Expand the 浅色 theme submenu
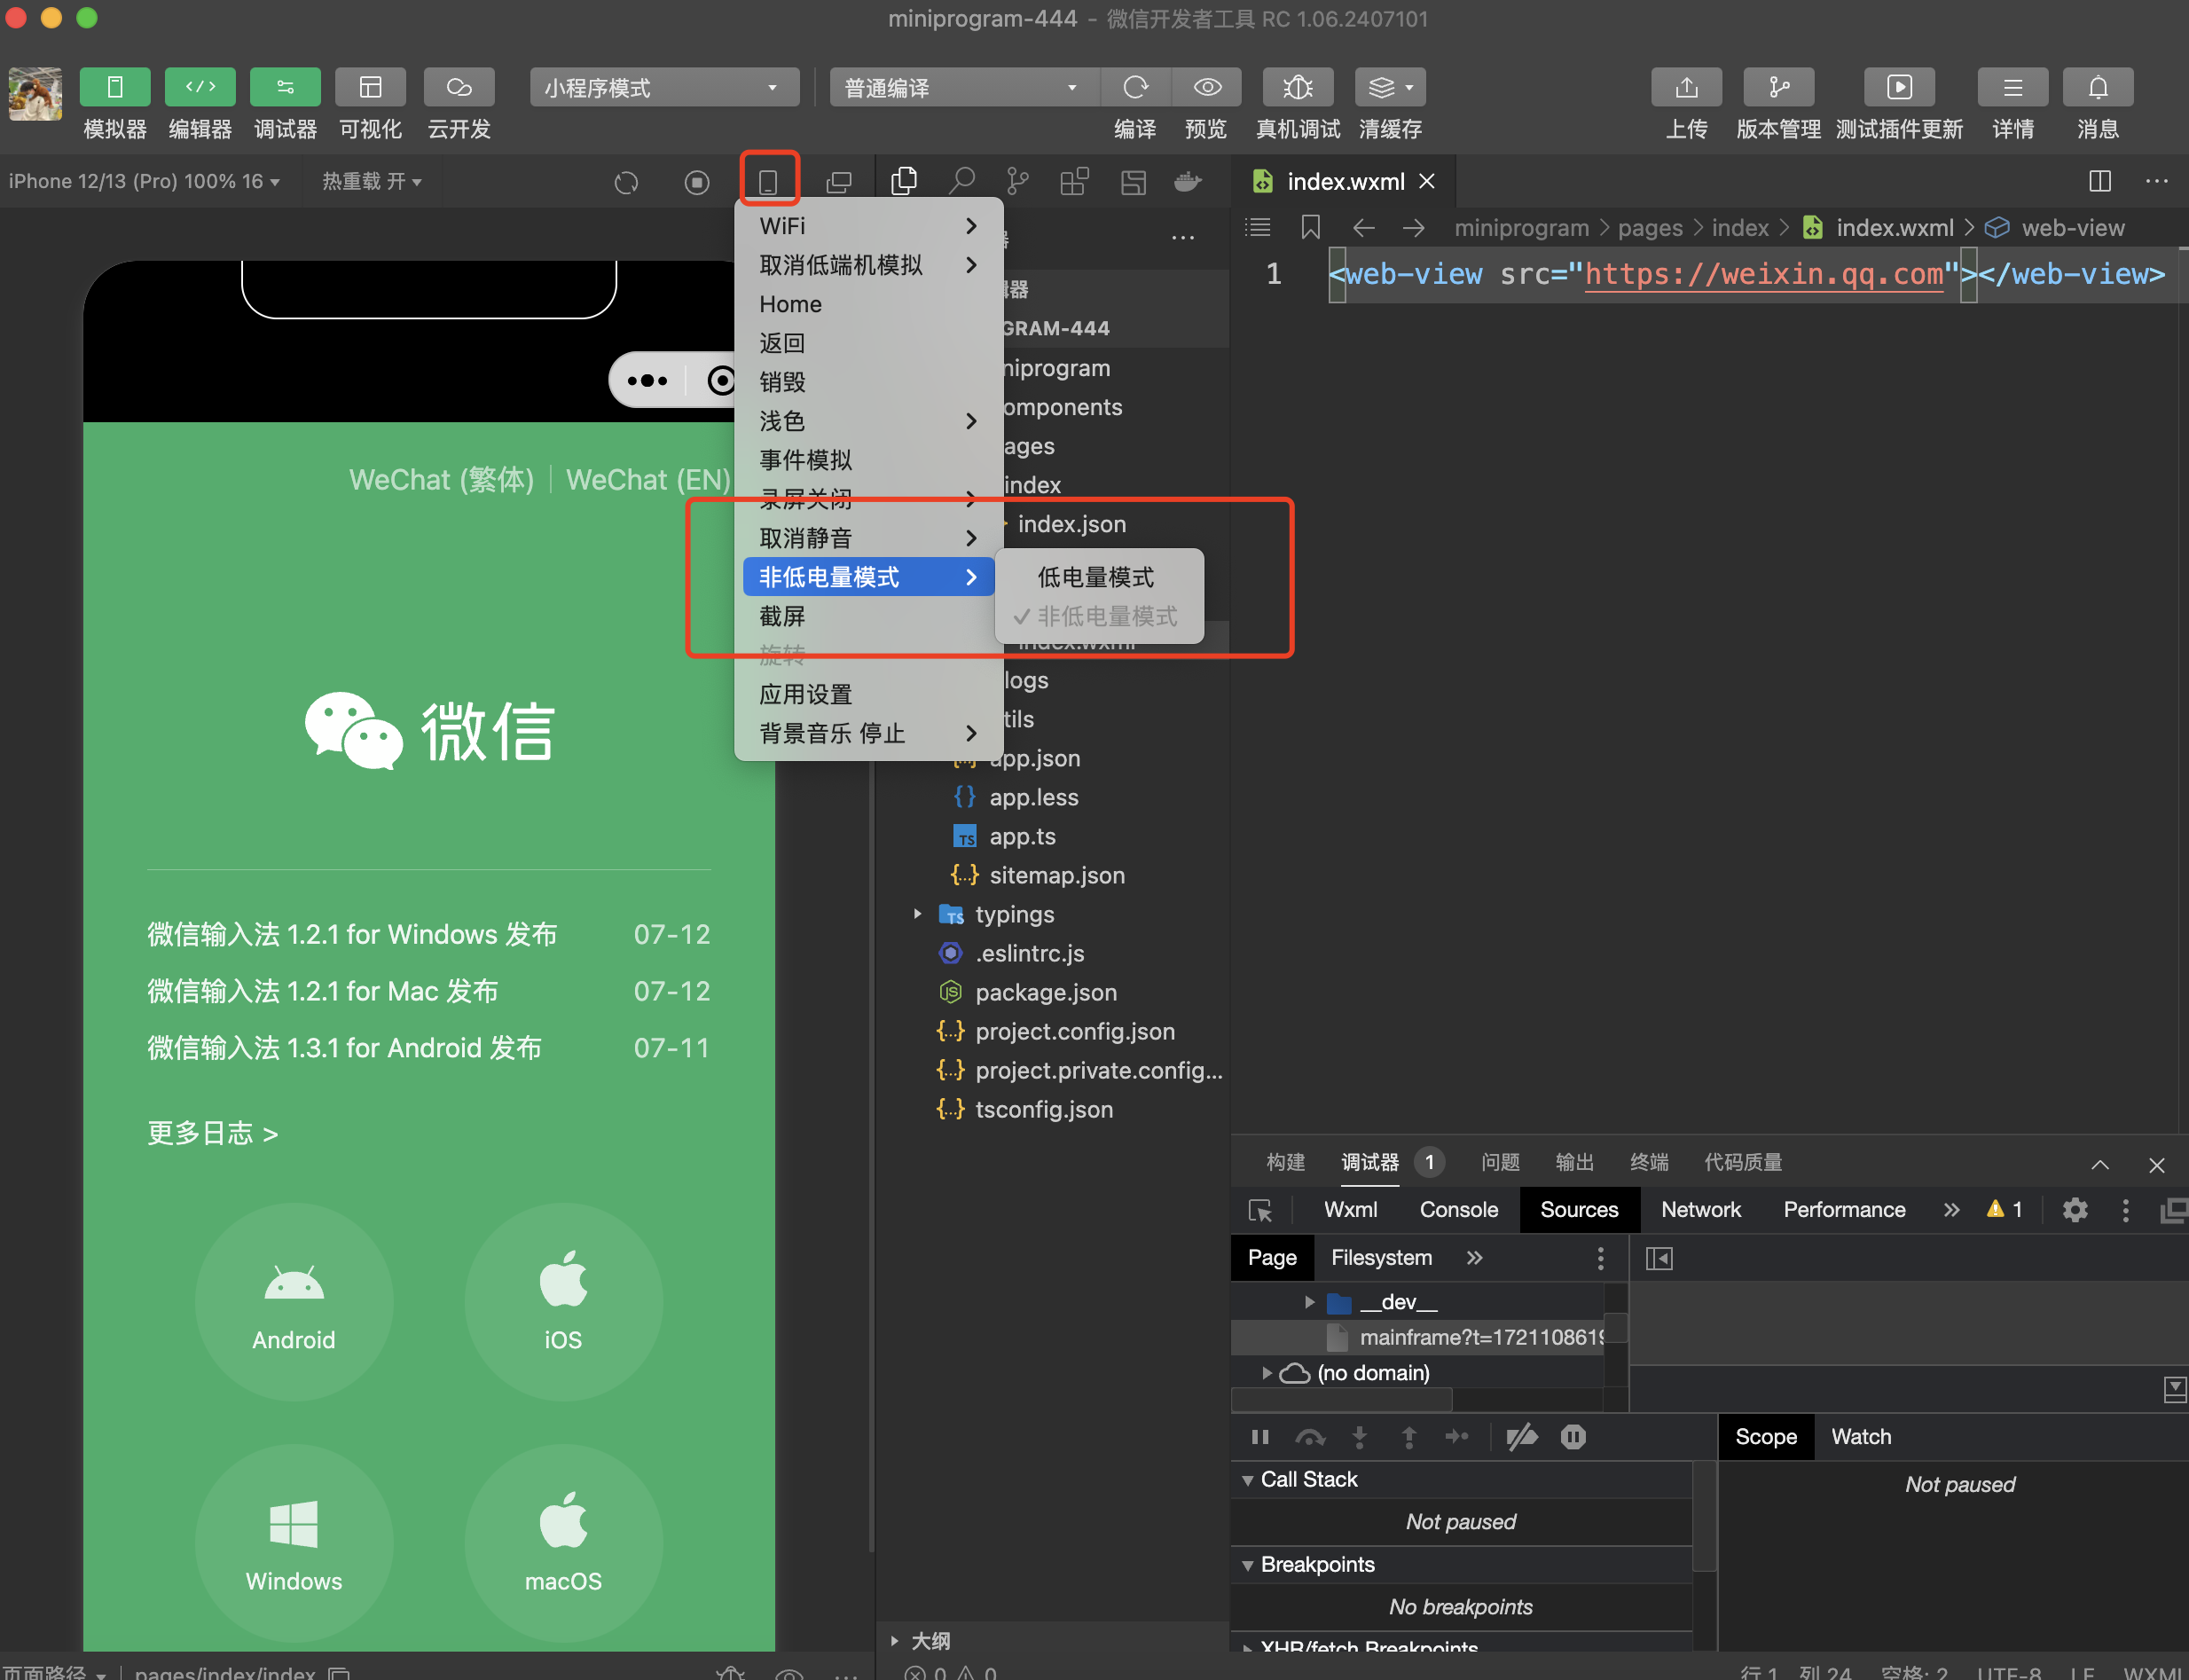This screenshot has width=2189, height=1680. [868, 421]
